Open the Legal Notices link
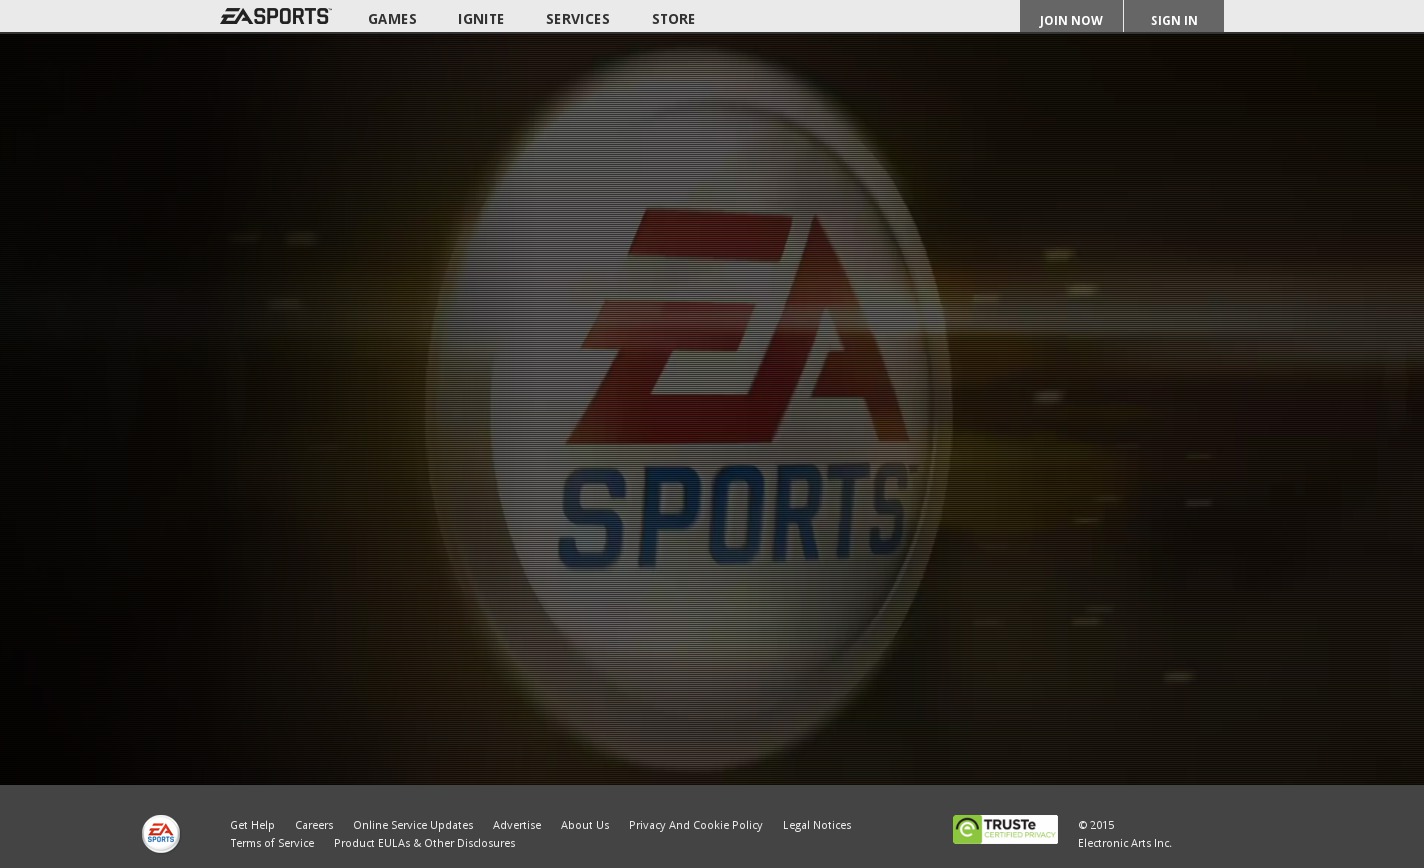1424x868 pixels. pyautogui.click(x=817, y=825)
